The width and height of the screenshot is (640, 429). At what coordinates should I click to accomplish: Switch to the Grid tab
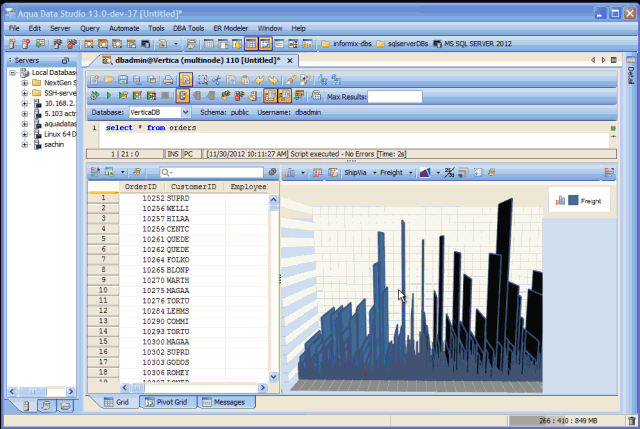[x=118, y=402]
